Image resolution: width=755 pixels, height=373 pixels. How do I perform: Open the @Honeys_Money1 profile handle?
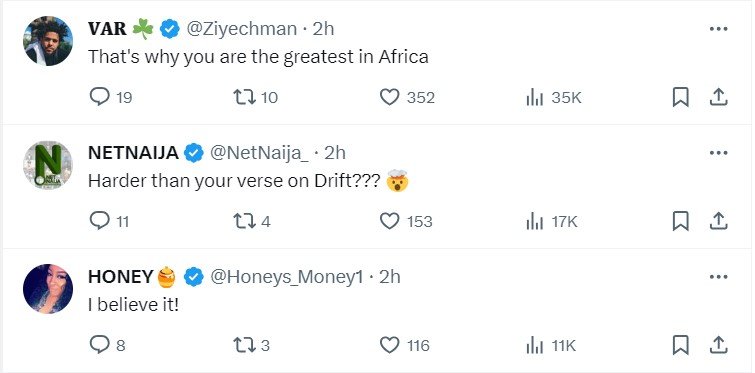click(287, 277)
